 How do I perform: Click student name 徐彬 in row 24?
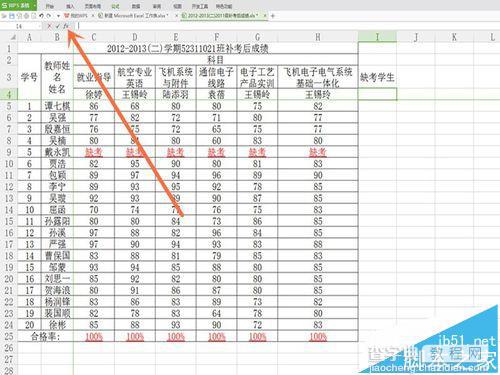[x=57, y=325]
